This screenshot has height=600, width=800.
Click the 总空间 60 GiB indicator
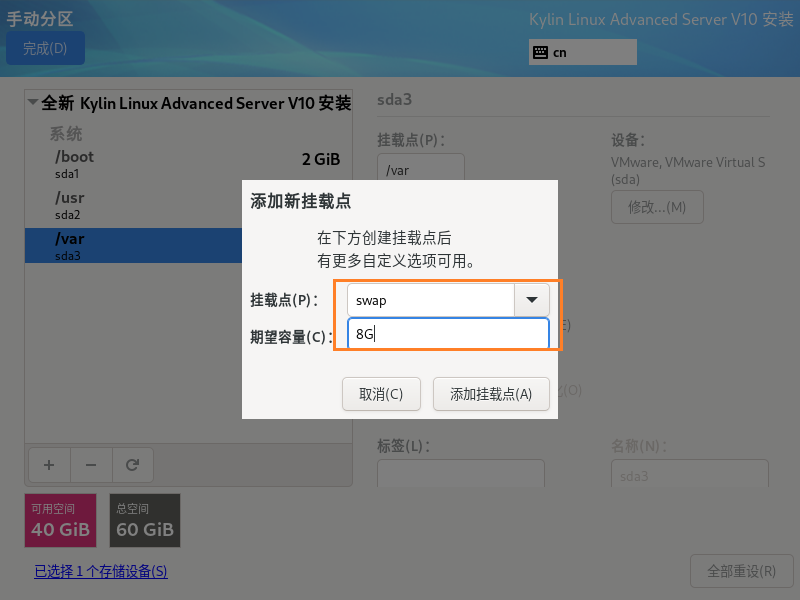(145, 520)
